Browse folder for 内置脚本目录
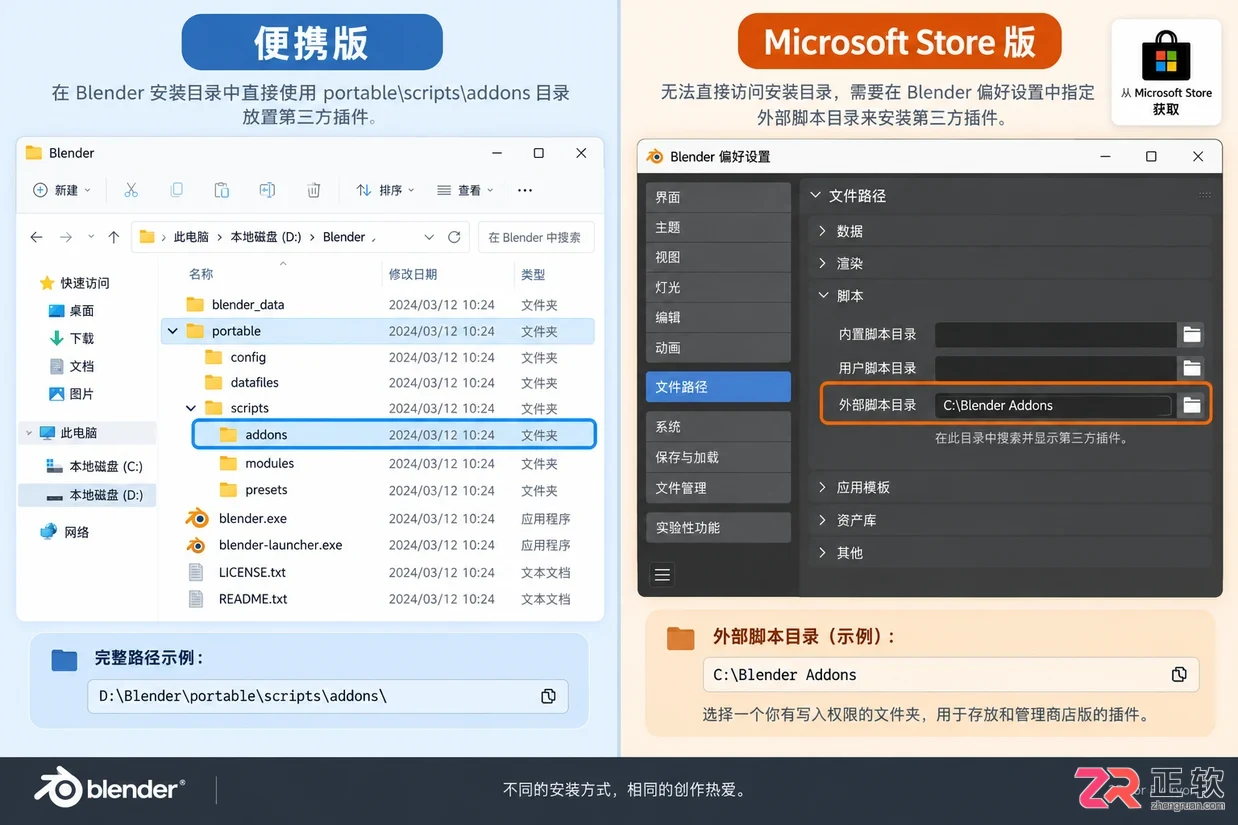Screen dimensions: 1238x825 (x=1191, y=335)
